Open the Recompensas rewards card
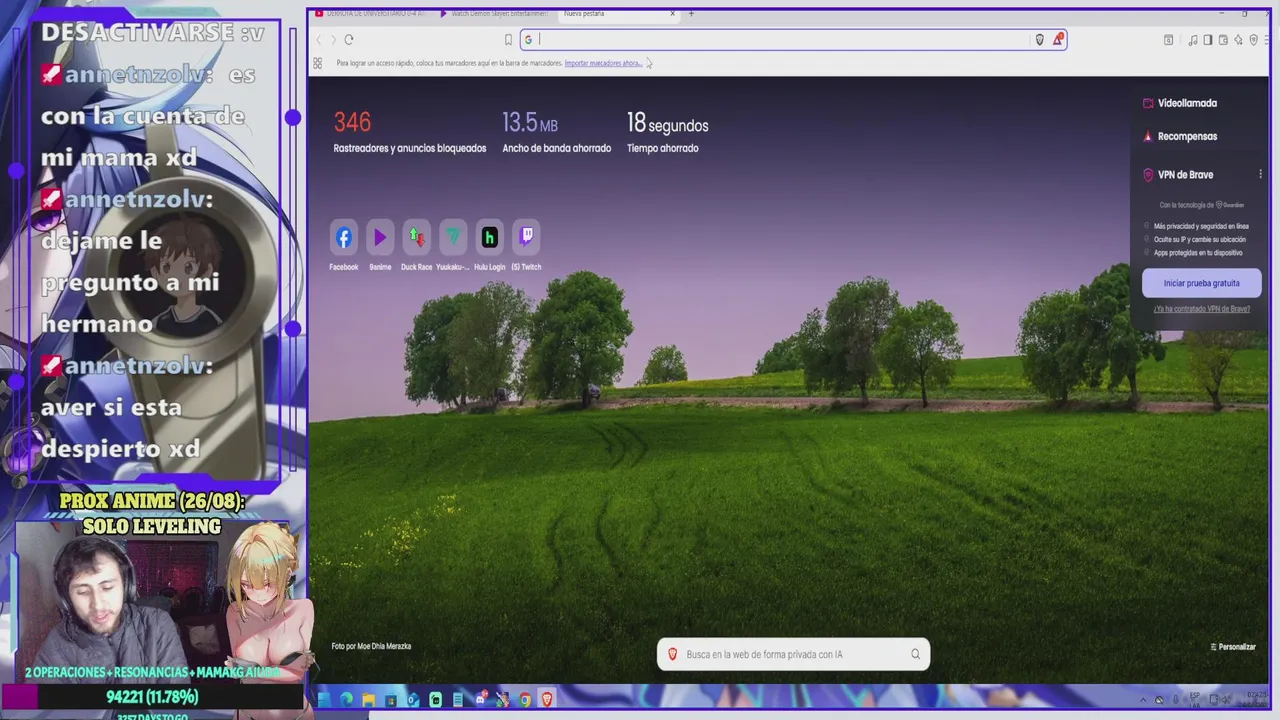 tap(1180, 136)
